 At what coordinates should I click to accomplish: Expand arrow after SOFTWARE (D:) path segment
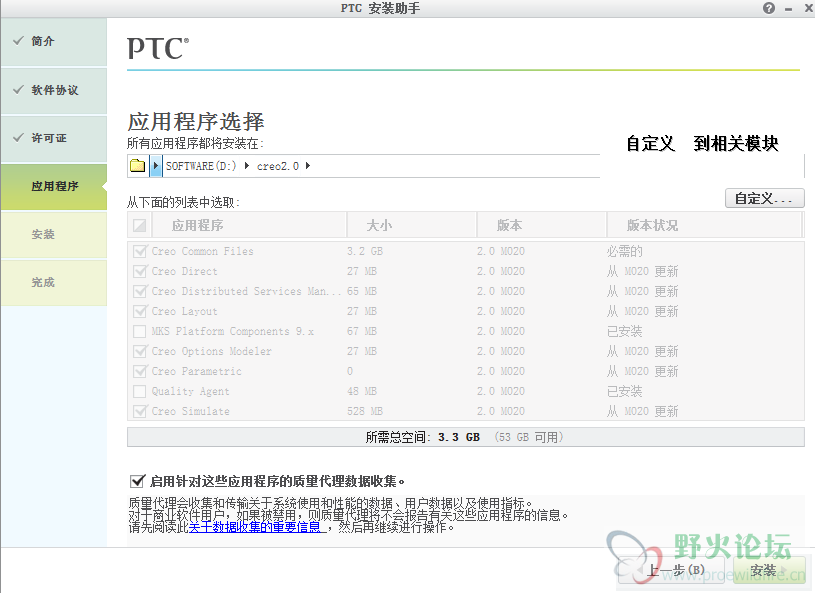[246, 166]
